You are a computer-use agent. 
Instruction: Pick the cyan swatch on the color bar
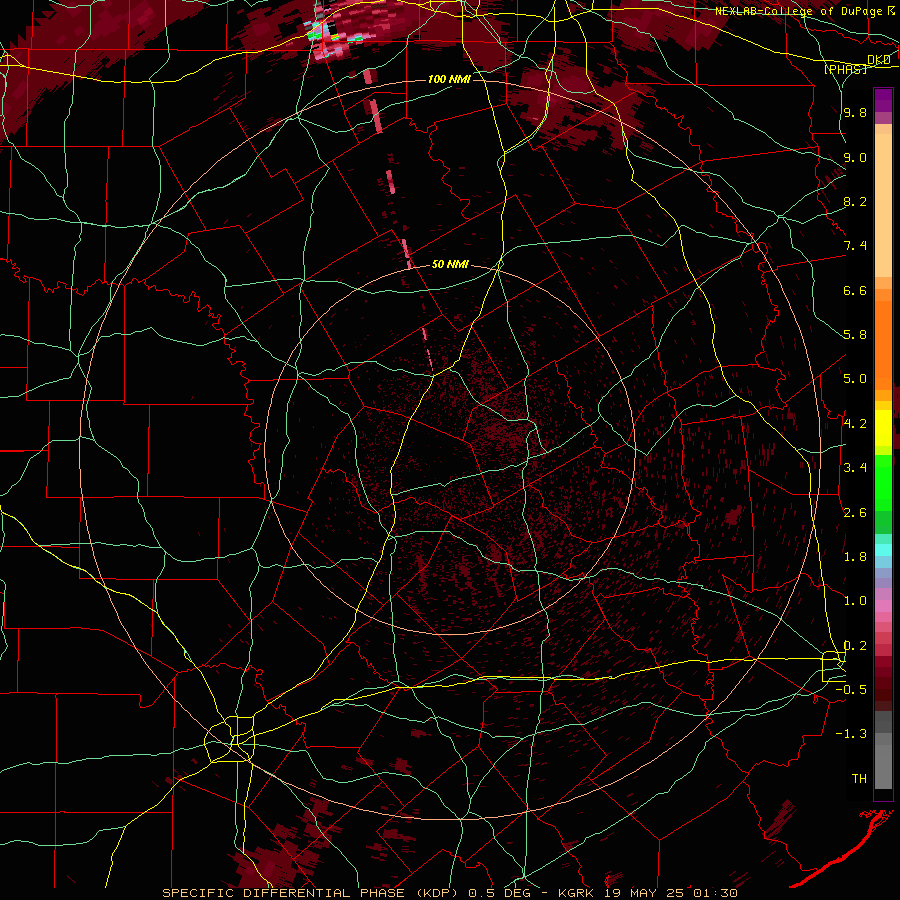[x=883, y=550]
